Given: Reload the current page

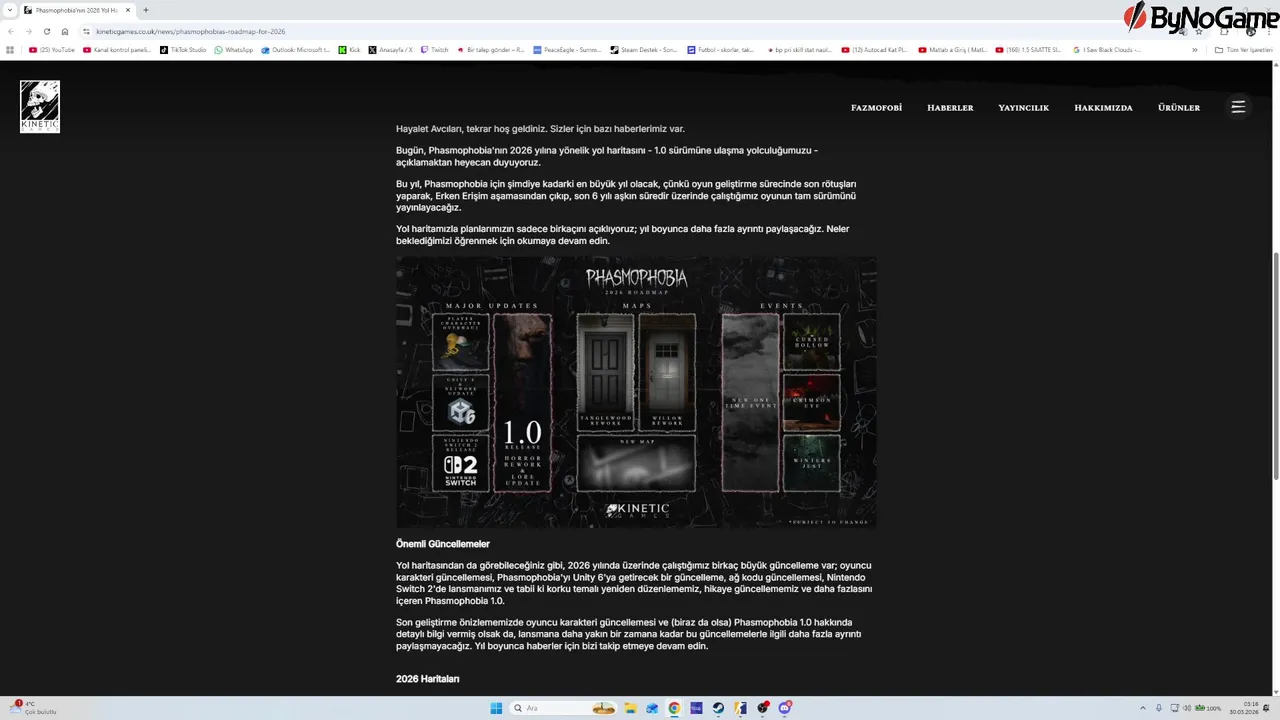Looking at the screenshot, I should [47, 31].
